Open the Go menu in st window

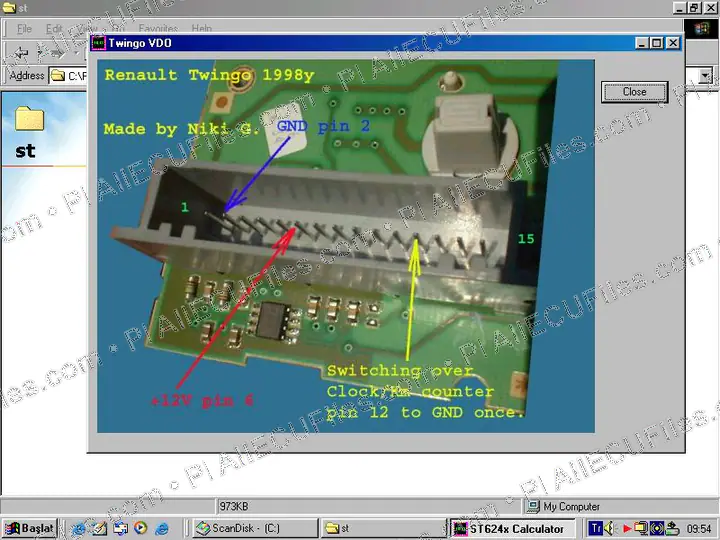118,29
